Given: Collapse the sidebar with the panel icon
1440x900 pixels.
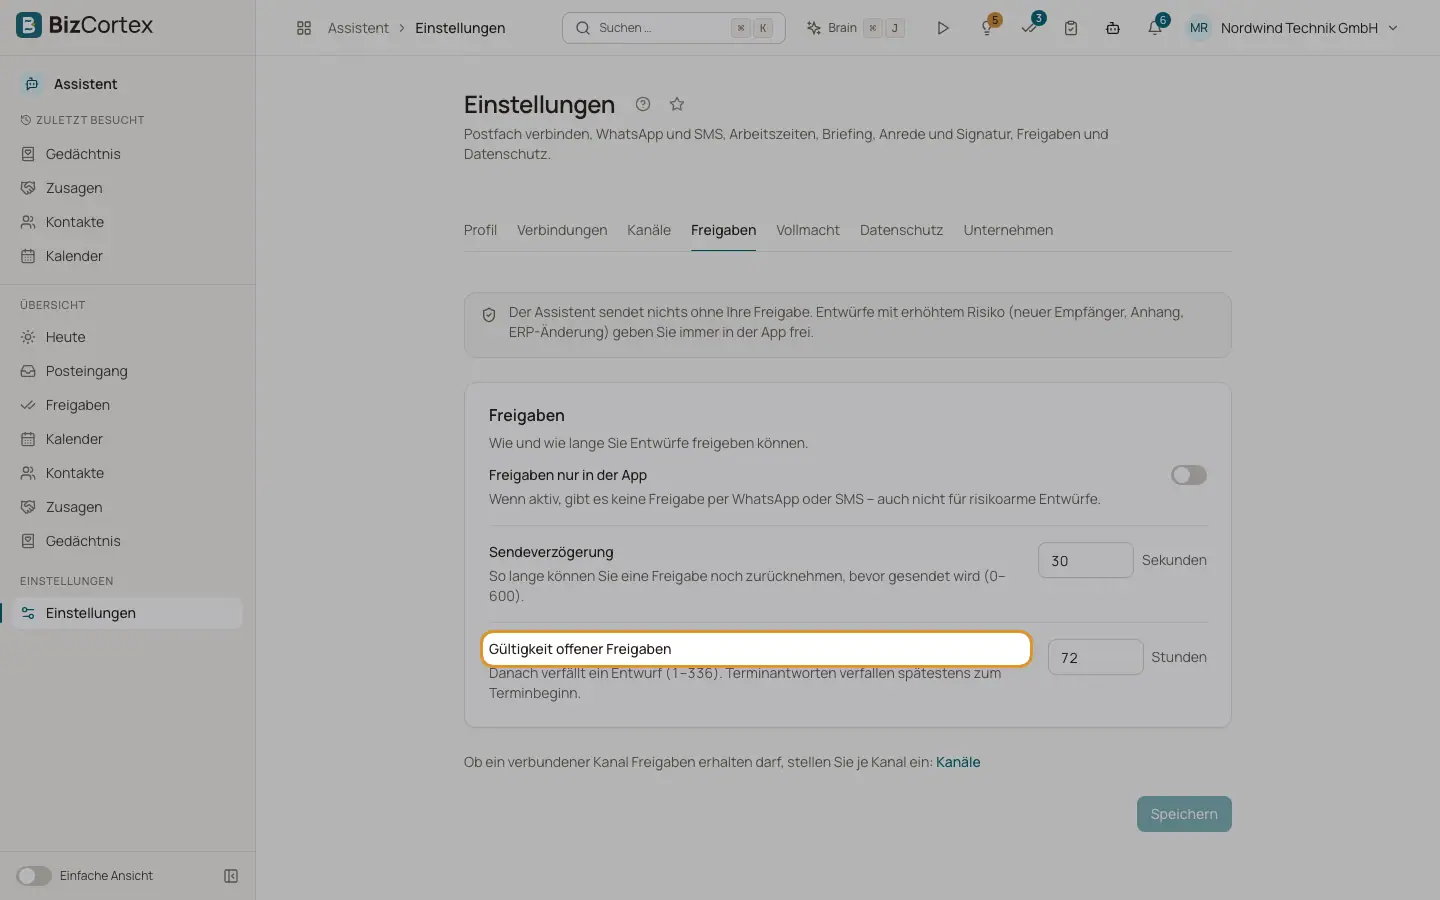Looking at the screenshot, I should pos(231,876).
